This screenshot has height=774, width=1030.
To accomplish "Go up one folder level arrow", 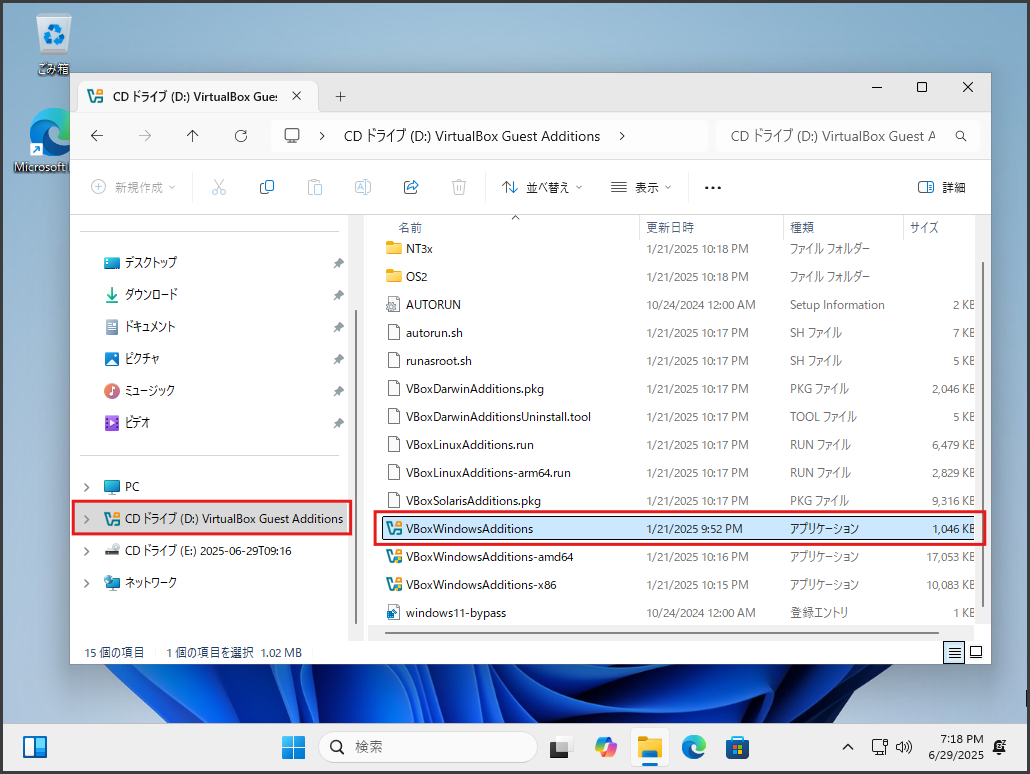I will pyautogui.click(x=192, y=136).
